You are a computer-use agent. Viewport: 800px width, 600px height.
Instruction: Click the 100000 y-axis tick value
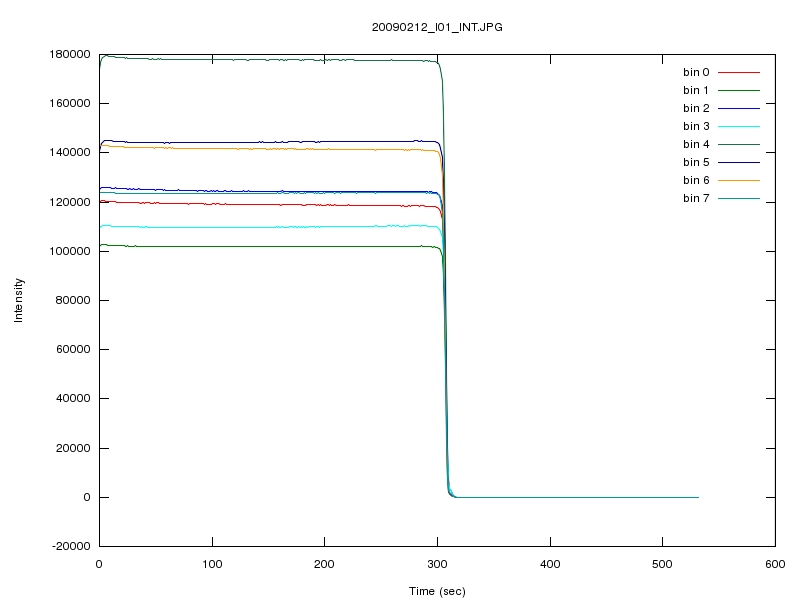click(70, 251)
